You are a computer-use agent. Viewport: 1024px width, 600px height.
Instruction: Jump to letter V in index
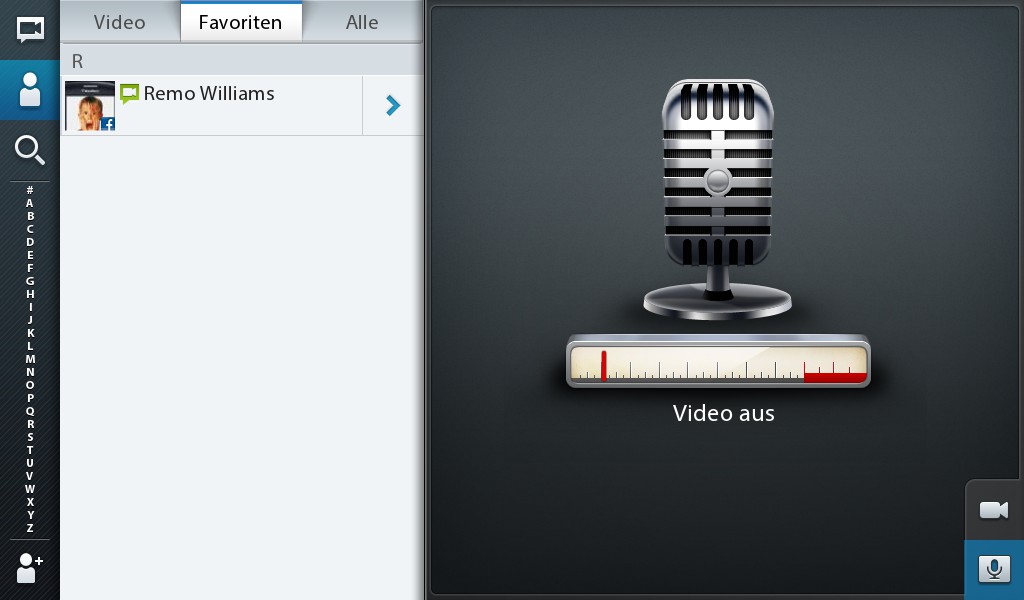click(30, 476)
